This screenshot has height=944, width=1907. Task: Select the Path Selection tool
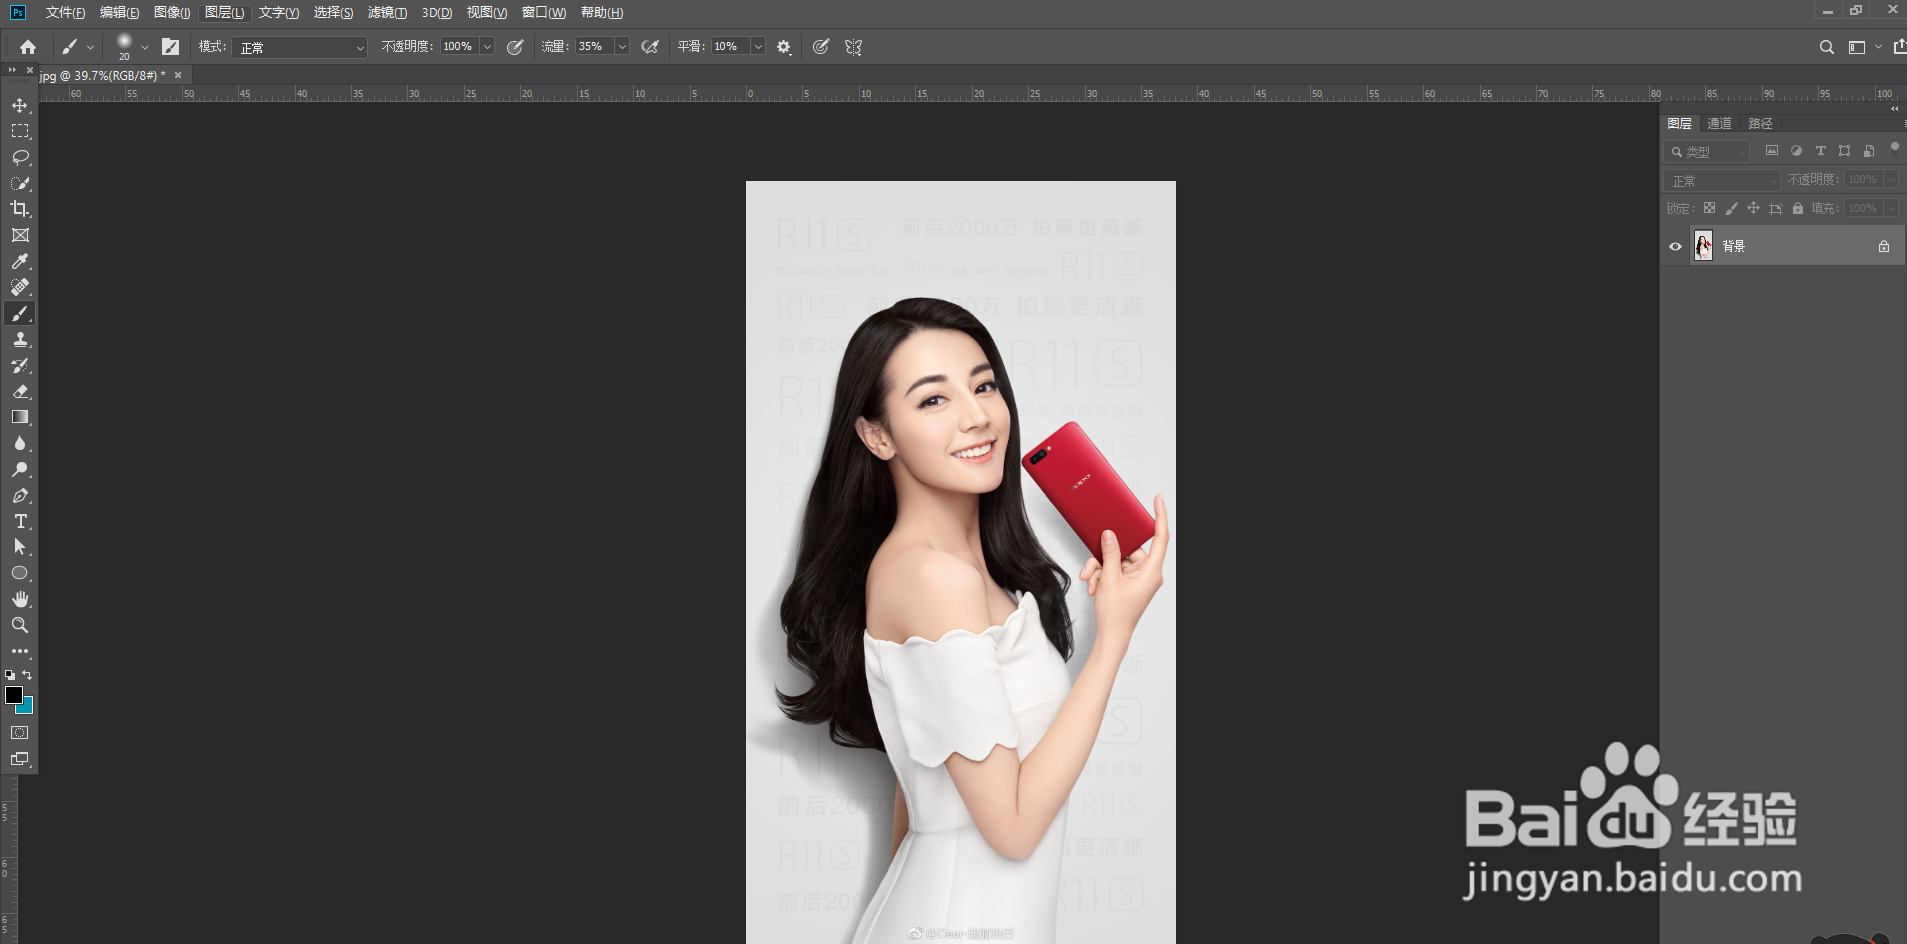(20, 547)
